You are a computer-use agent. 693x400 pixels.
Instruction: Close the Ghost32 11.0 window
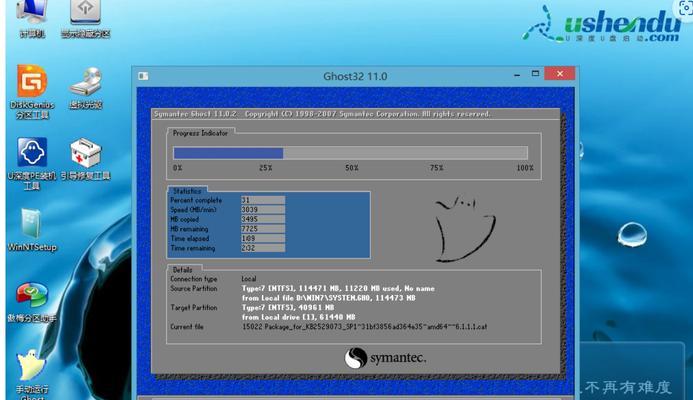click(x=560, y=74)
